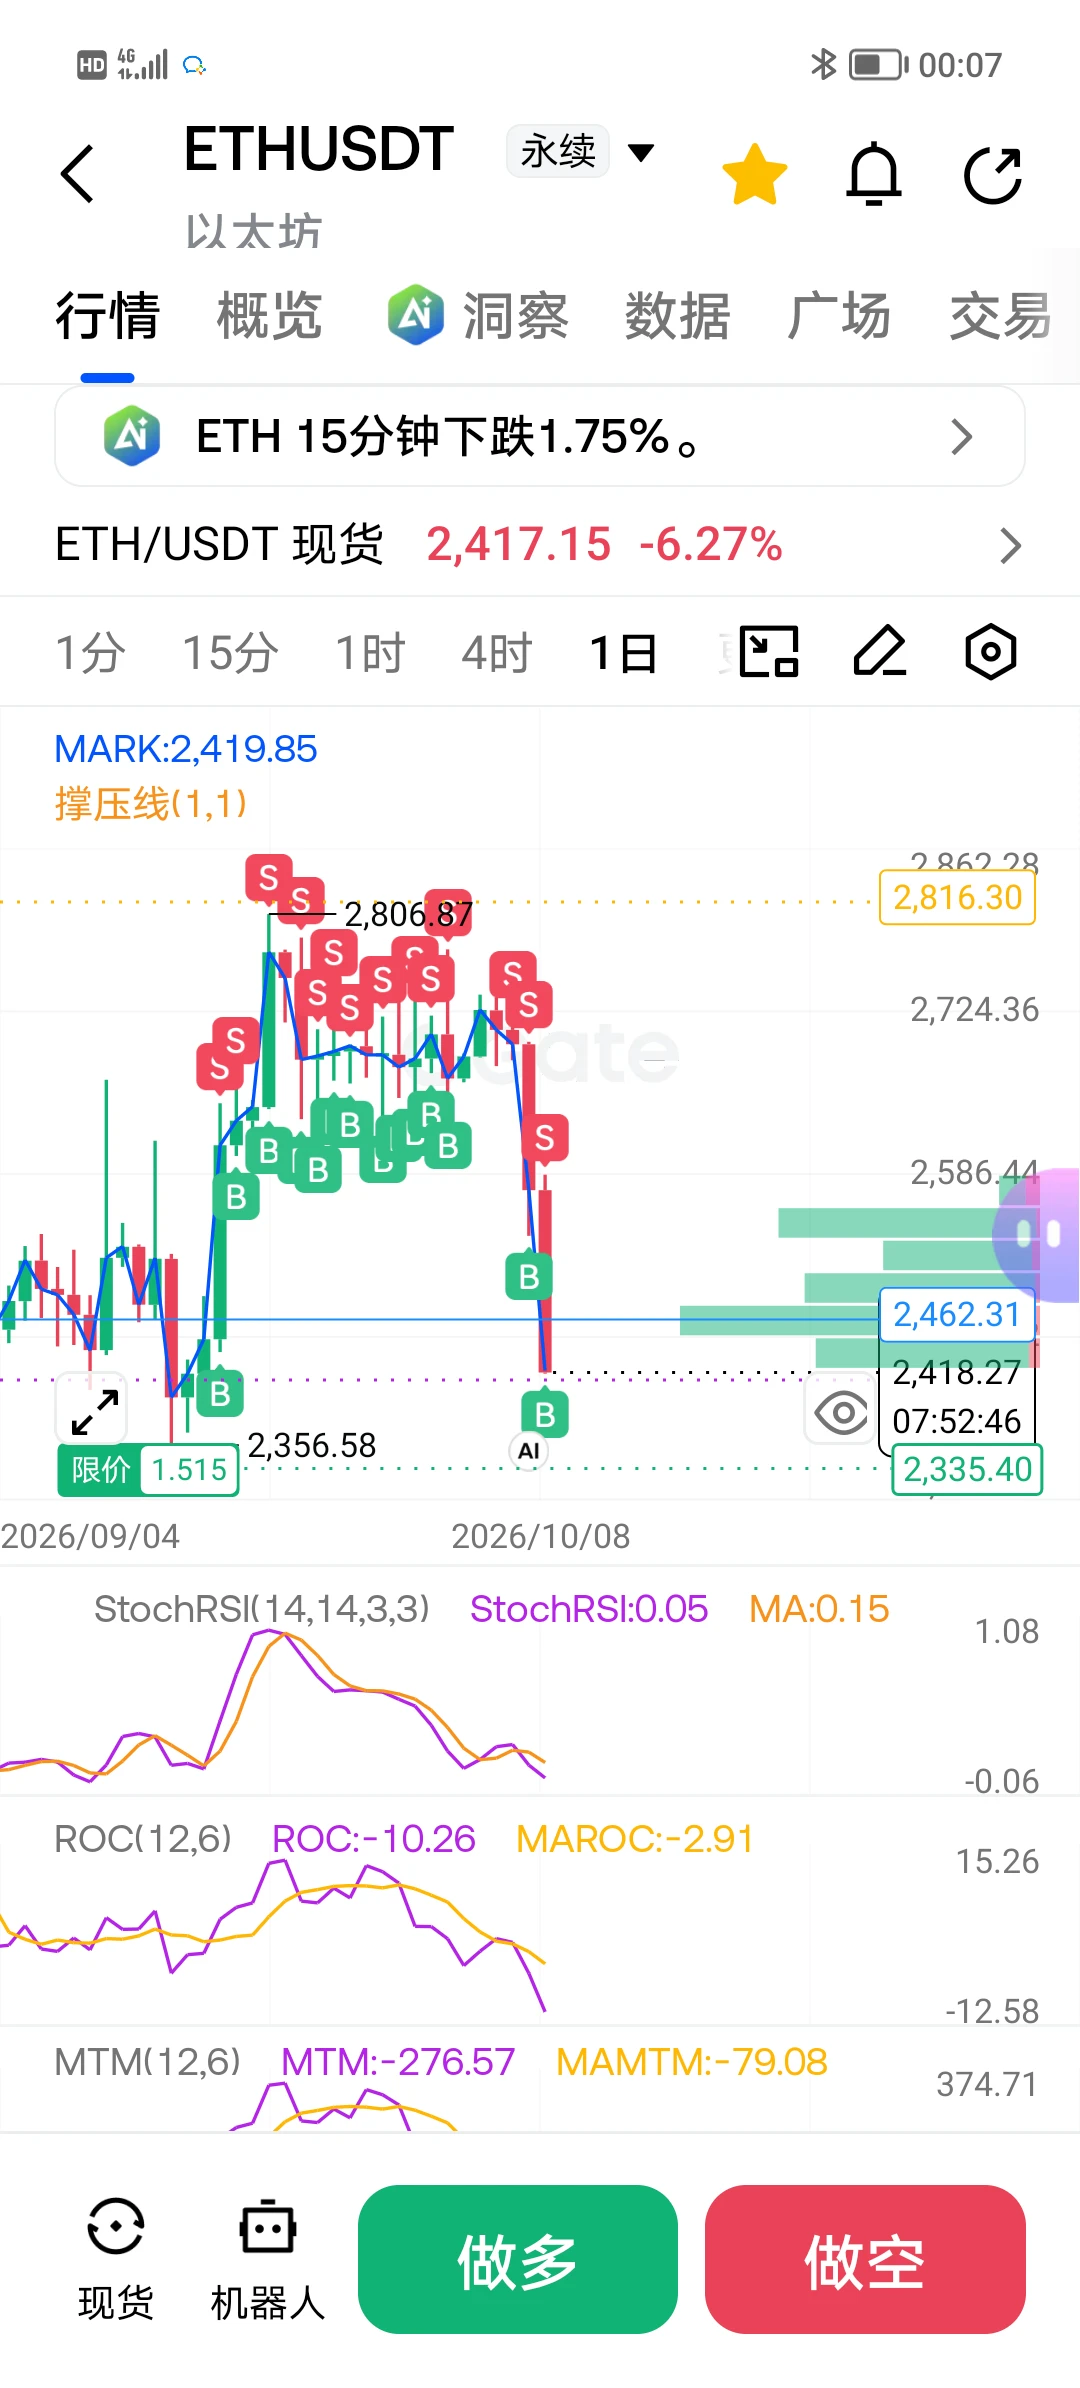Toggle the favorite star for ETHUSDT
Screen dimensions: 1080x2388
pos(755,174)
